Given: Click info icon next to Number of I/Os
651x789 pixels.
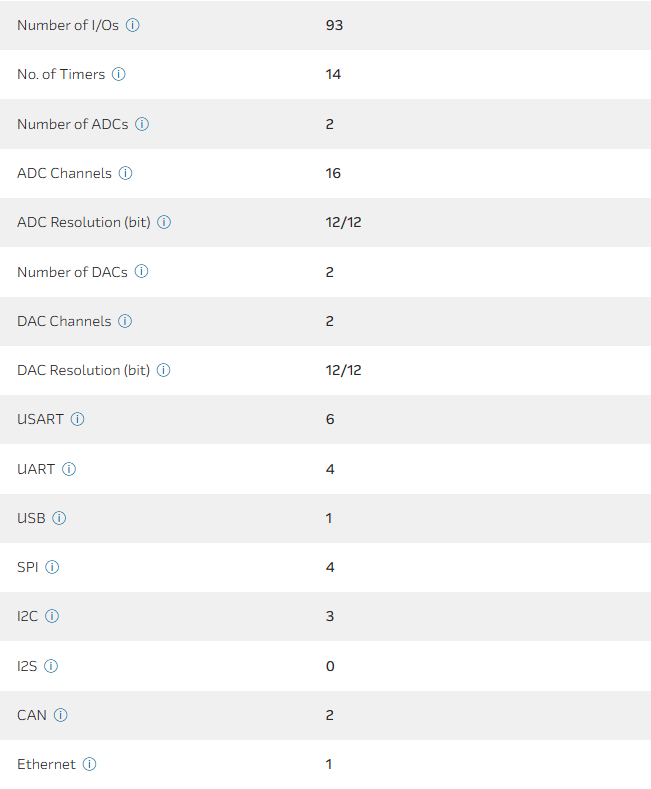Looking at the screenshot, I should (133, 25).
